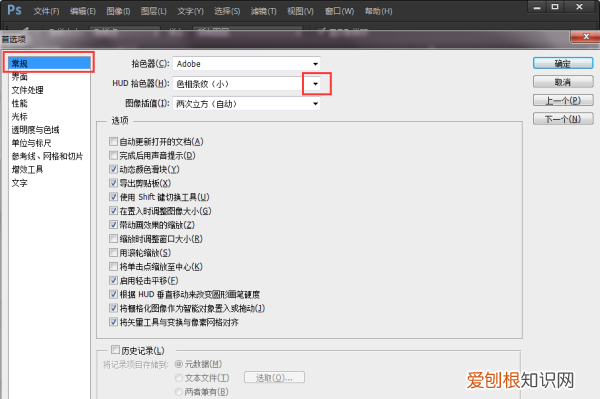Toggle 将矢量工具与变换与像素网格对齐 checkbox
600x399 pixels.
[113, 322]
